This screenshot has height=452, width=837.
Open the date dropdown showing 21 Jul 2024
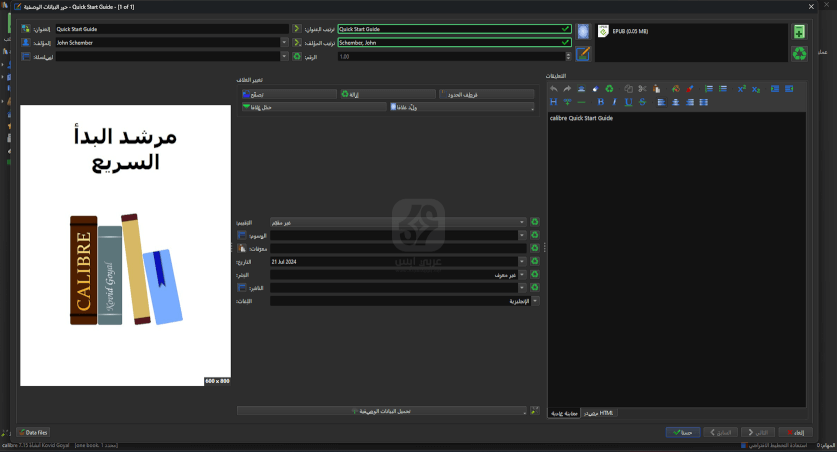(522, 261)
